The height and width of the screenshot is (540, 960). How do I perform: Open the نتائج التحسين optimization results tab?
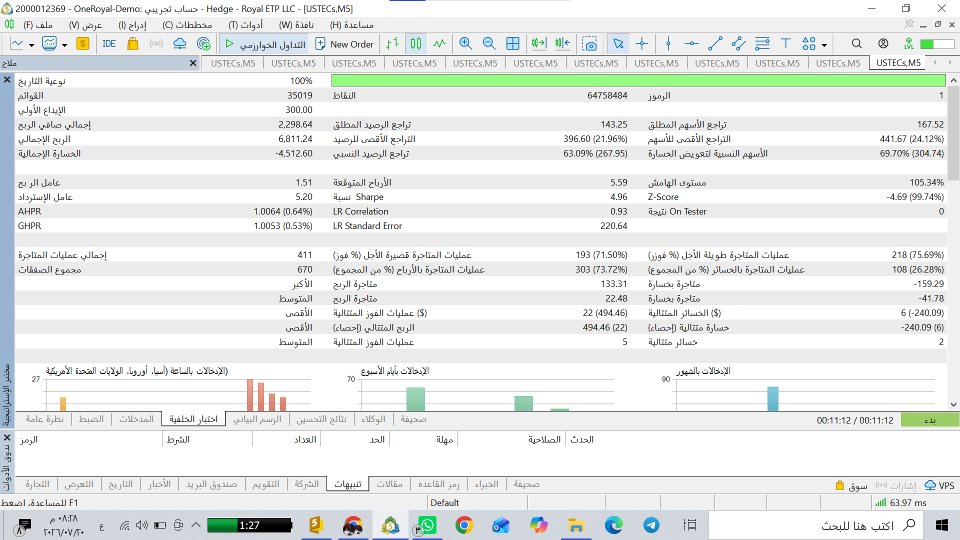click(x=321, y=419)
